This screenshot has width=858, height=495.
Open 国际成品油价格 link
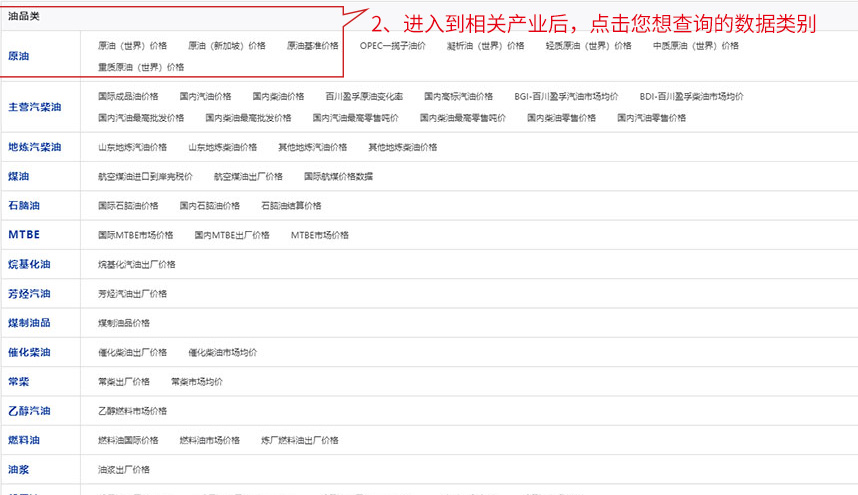click(128, 97)
